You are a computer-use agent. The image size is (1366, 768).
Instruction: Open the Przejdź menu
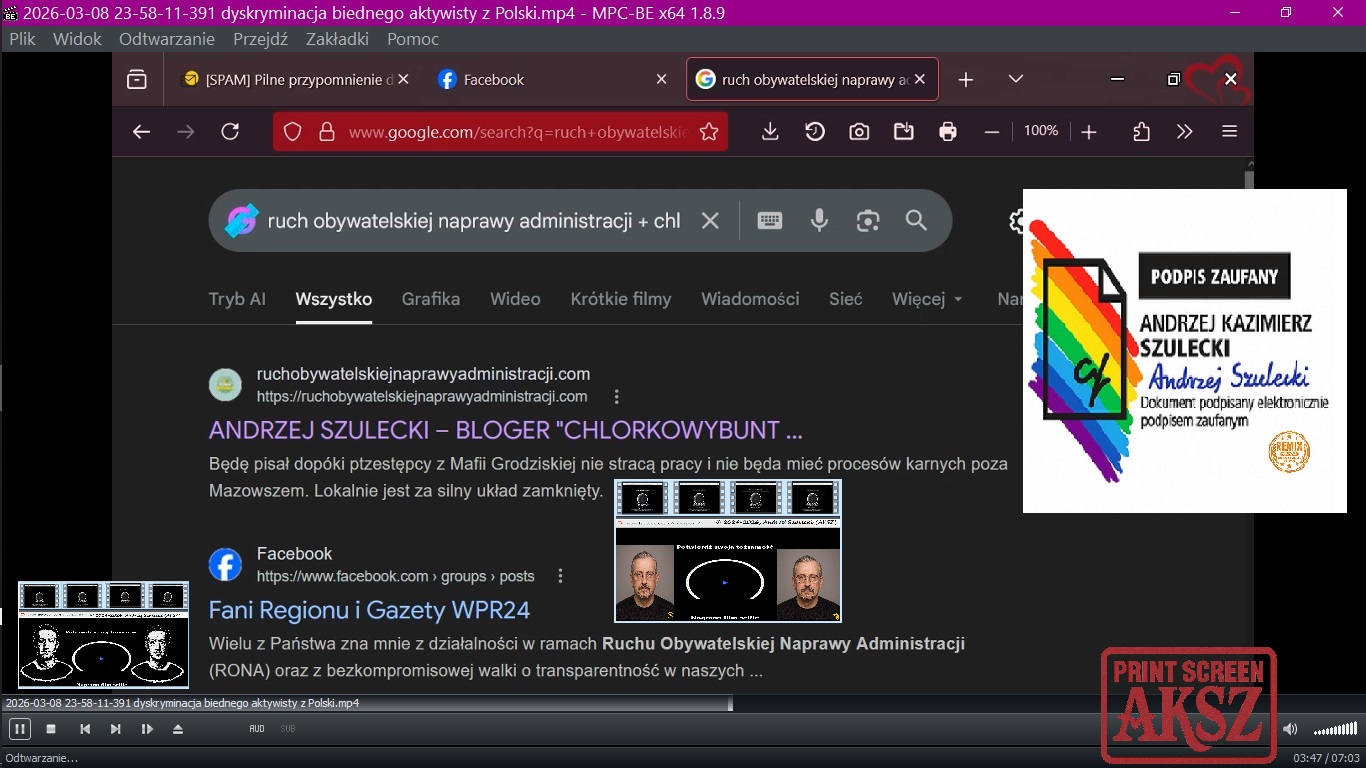[260, 39]
